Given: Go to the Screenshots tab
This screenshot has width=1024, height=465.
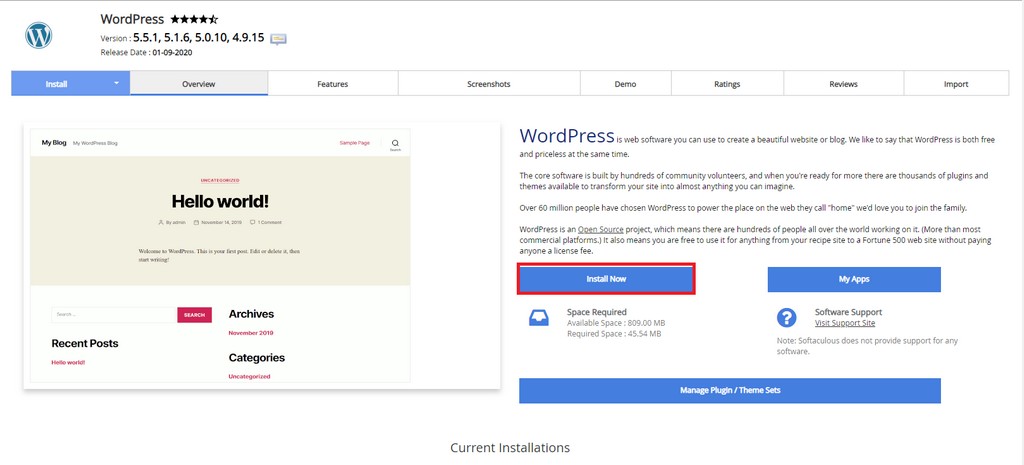Looking at the screenshot, I should 488,84.
